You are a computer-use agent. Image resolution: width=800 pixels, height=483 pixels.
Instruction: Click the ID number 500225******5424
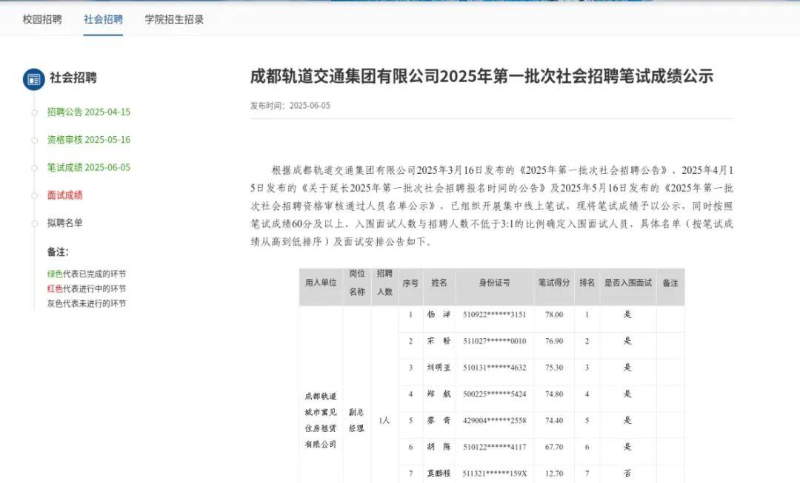pos(494,394)
